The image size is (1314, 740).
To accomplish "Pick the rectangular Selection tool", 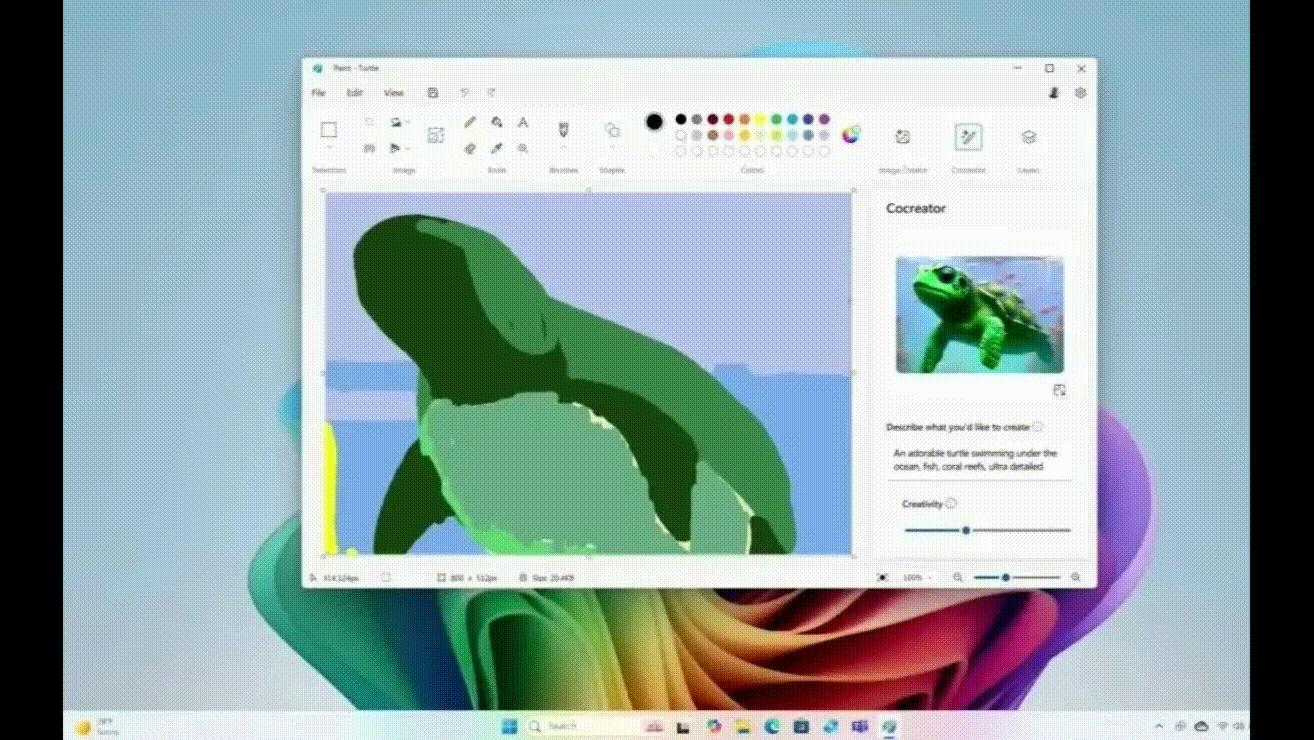I will coord(328,130).
